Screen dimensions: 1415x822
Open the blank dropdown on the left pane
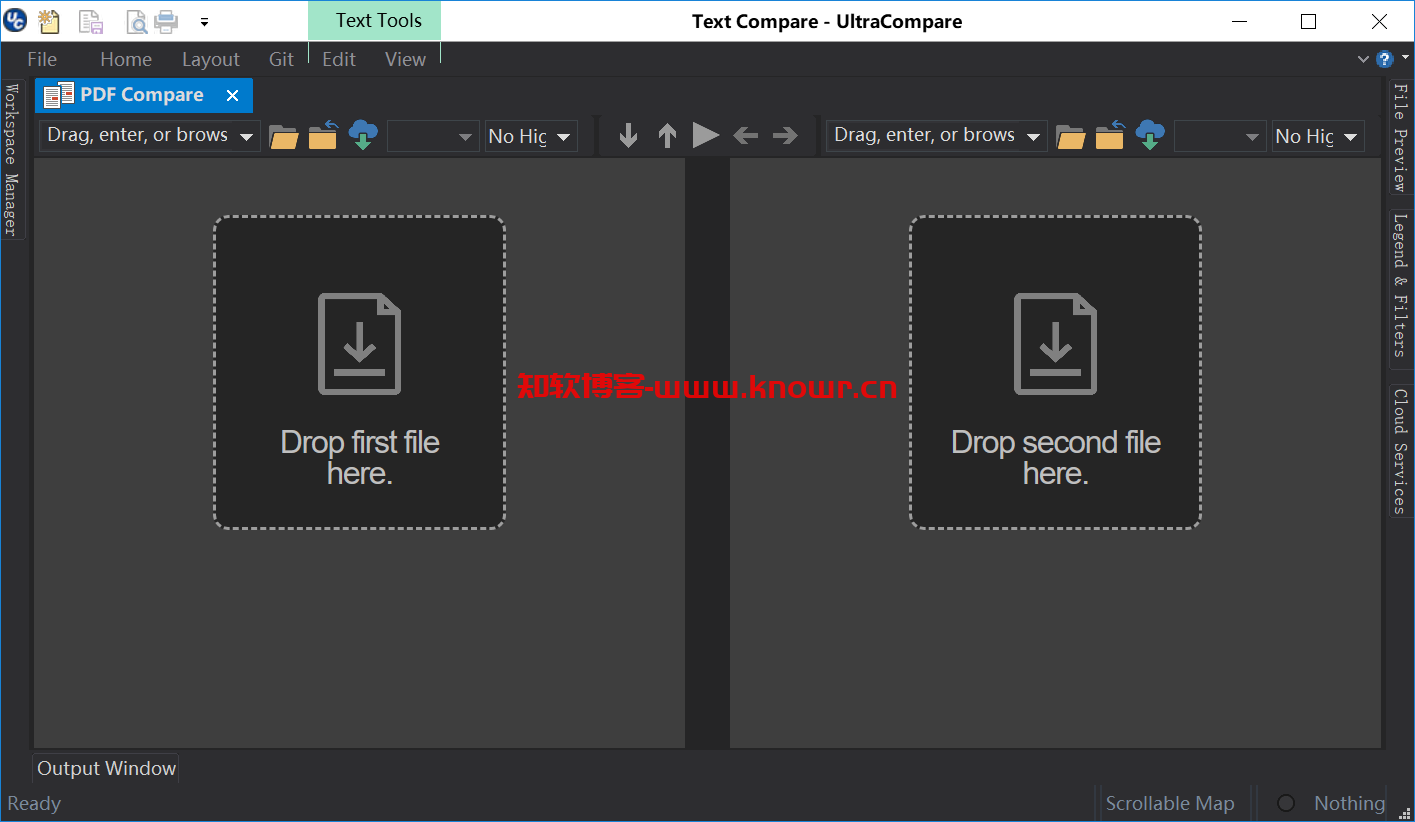click(433, 136)
